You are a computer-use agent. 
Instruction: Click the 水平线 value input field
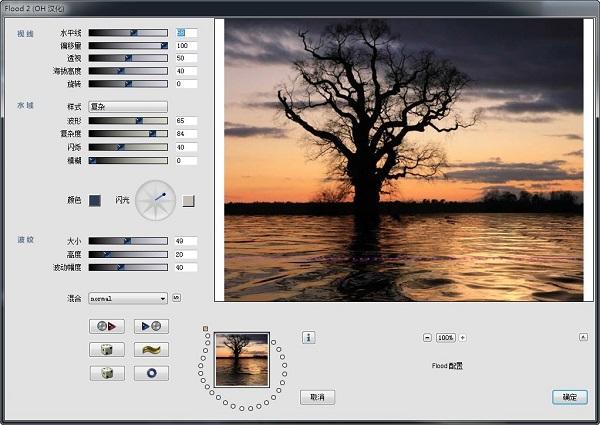[186, 33]
